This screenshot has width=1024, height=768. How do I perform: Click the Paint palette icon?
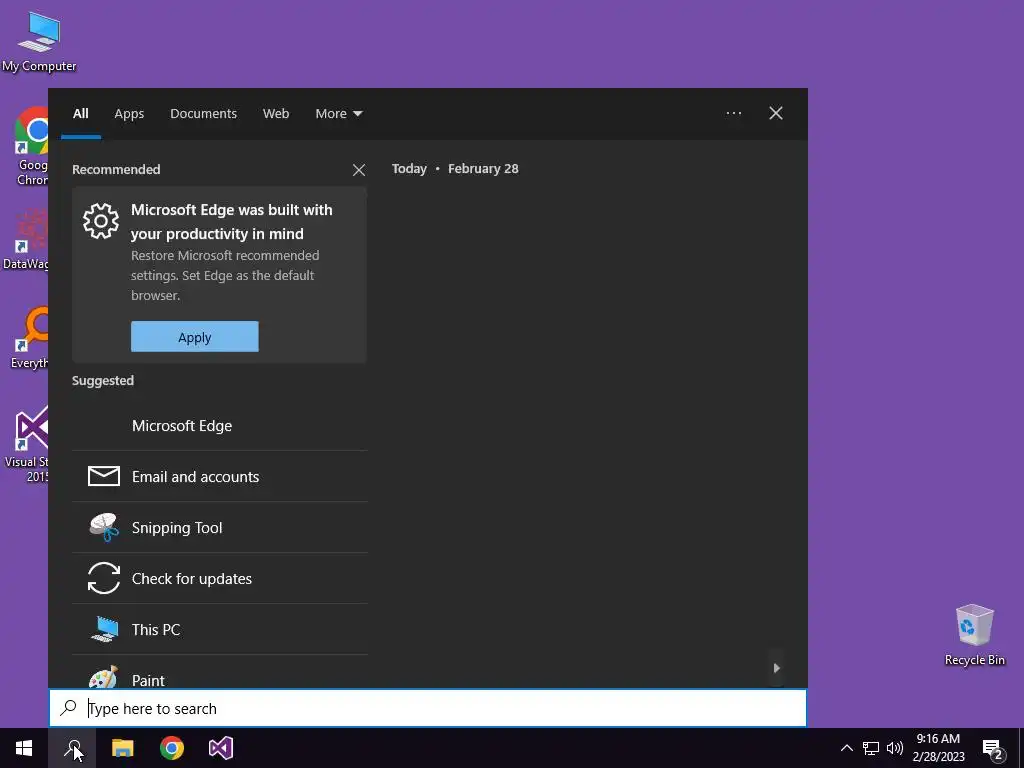point(104,677)
